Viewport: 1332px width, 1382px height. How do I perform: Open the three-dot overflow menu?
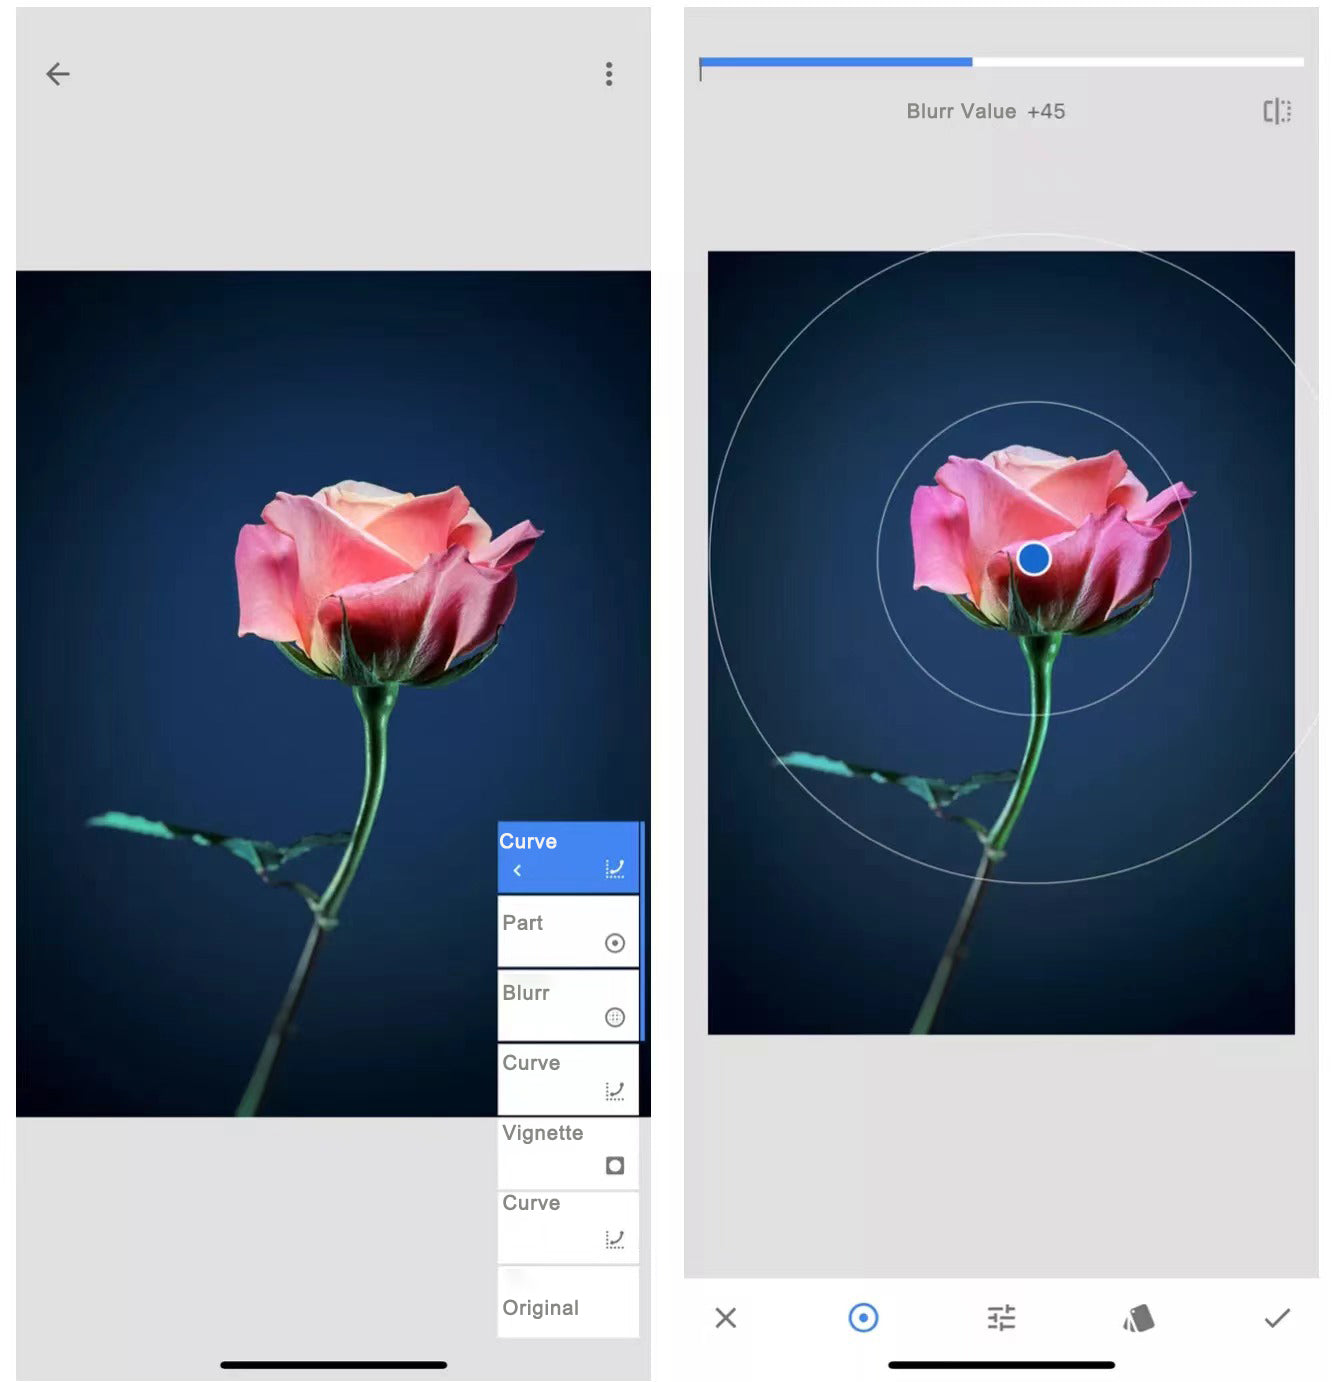[x=608, y=74]
